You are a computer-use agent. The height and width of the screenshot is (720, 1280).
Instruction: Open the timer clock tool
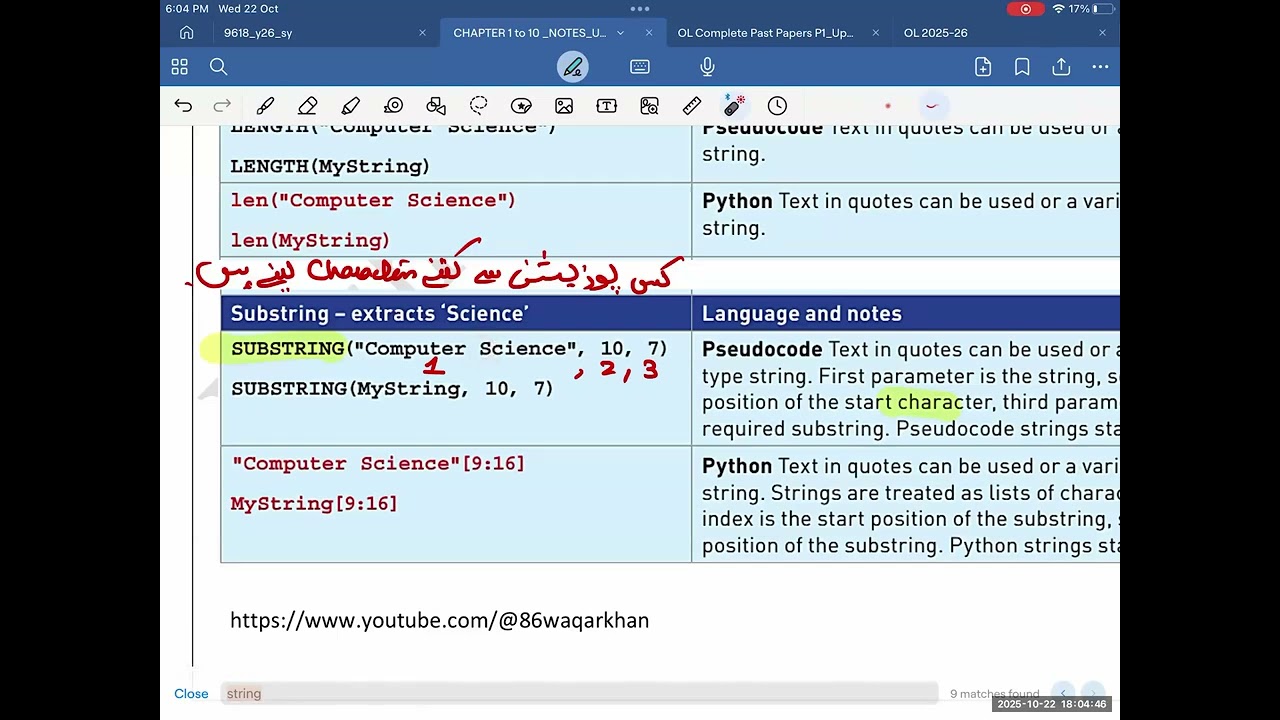tap(777, 106)
